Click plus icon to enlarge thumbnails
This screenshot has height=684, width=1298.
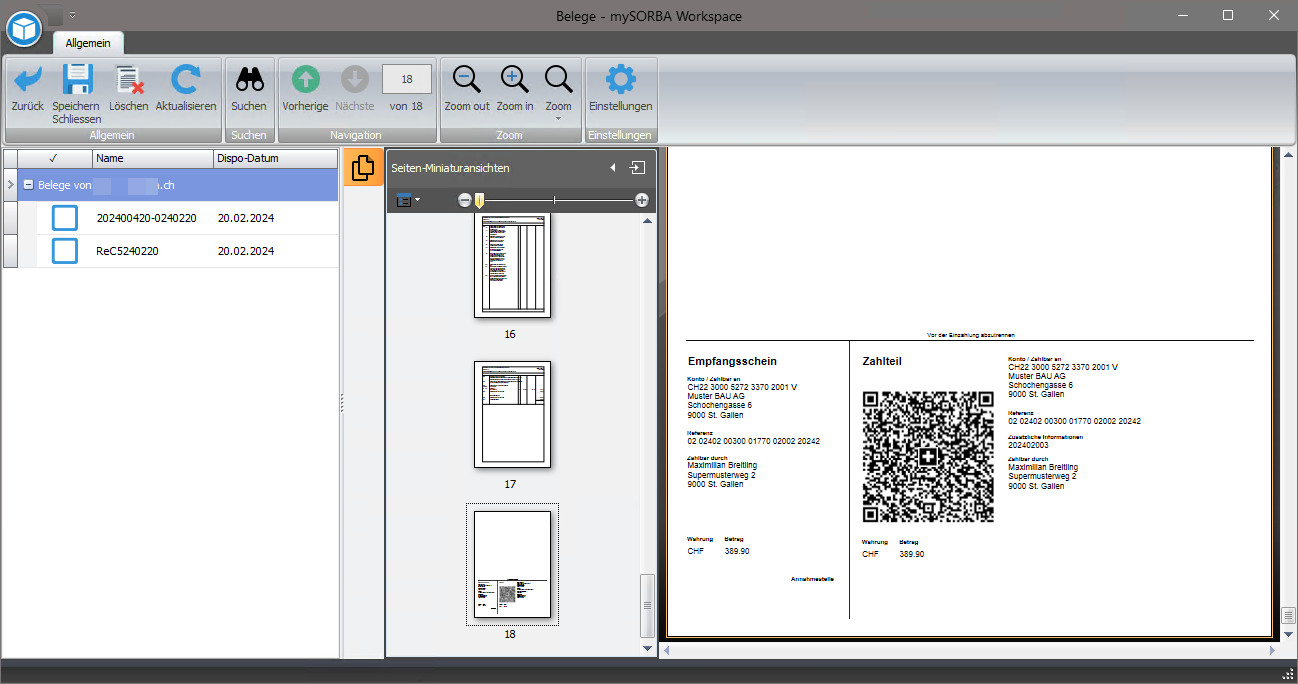[642, 200]
